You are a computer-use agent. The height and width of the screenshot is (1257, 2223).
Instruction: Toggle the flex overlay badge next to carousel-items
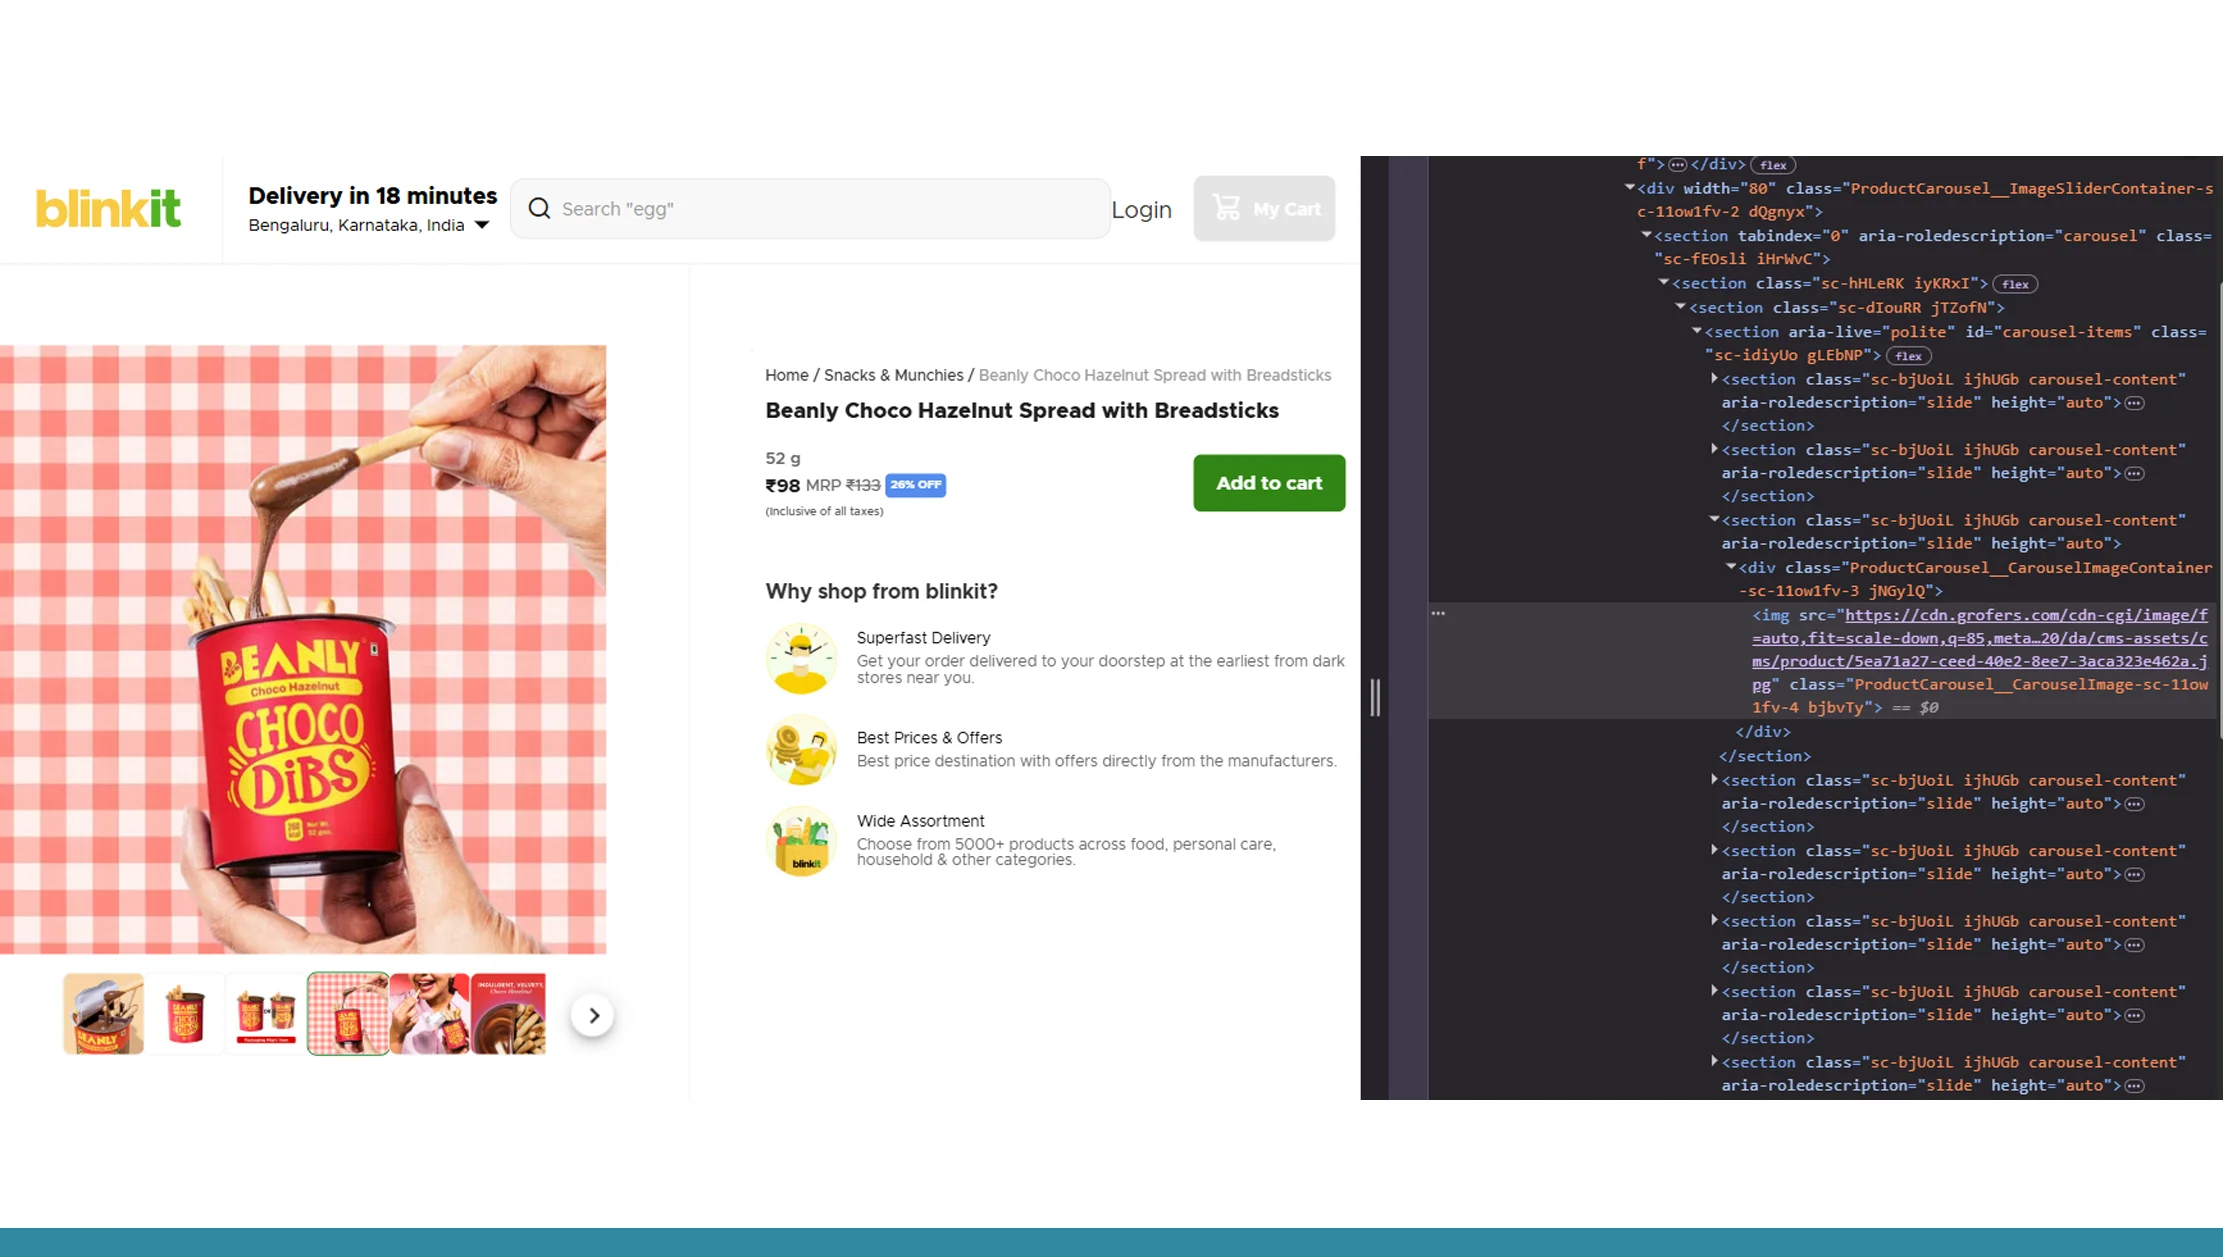[1908, 355]
